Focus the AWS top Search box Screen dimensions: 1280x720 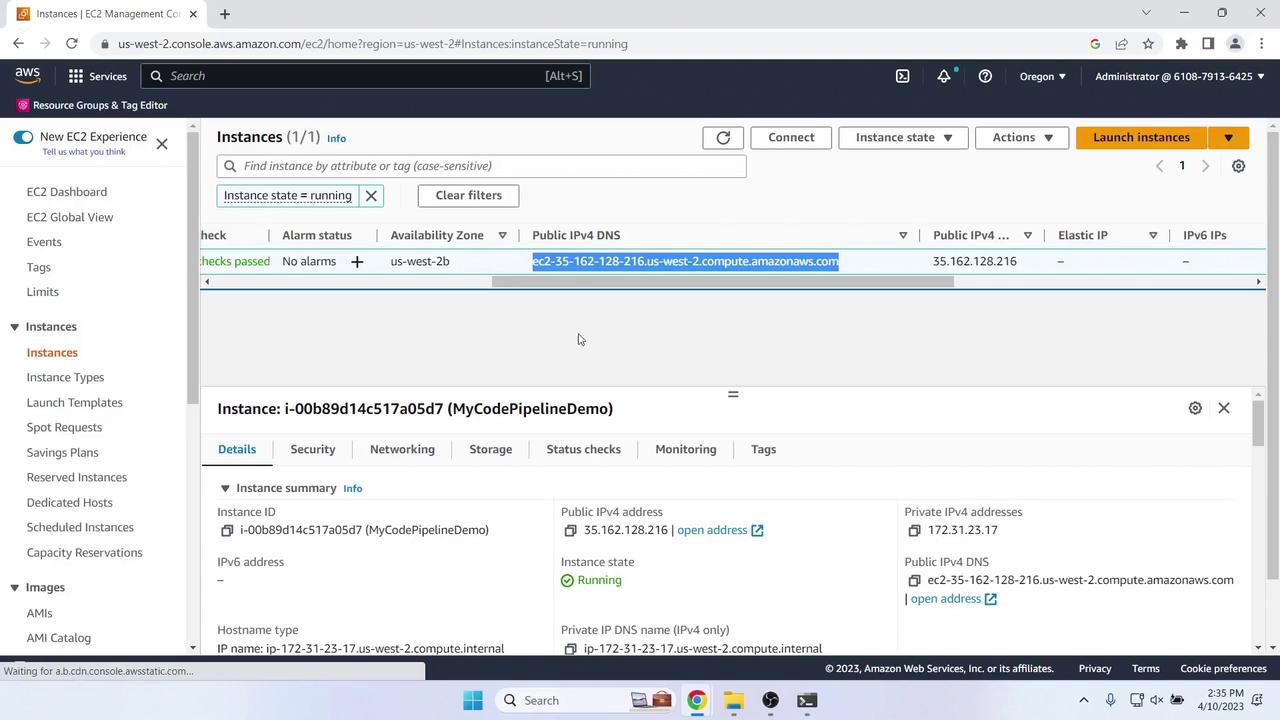[365, 76]
